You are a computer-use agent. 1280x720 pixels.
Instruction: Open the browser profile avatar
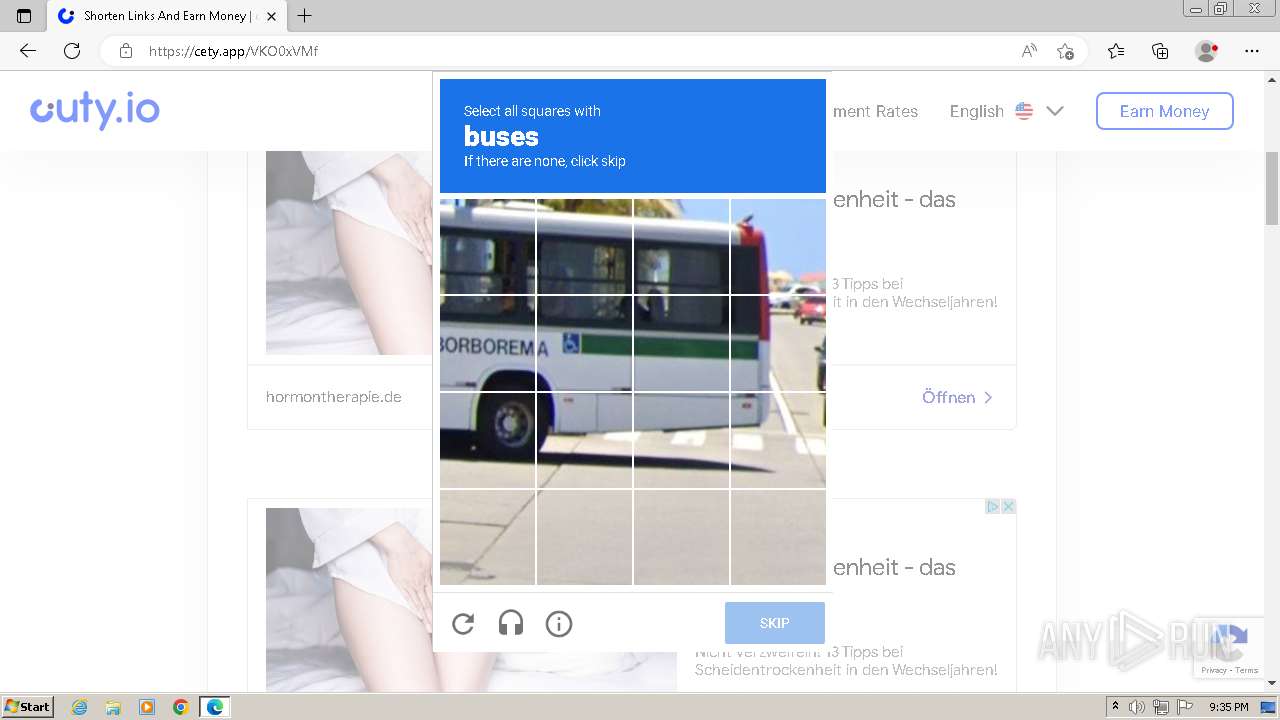pos(1206,51)
